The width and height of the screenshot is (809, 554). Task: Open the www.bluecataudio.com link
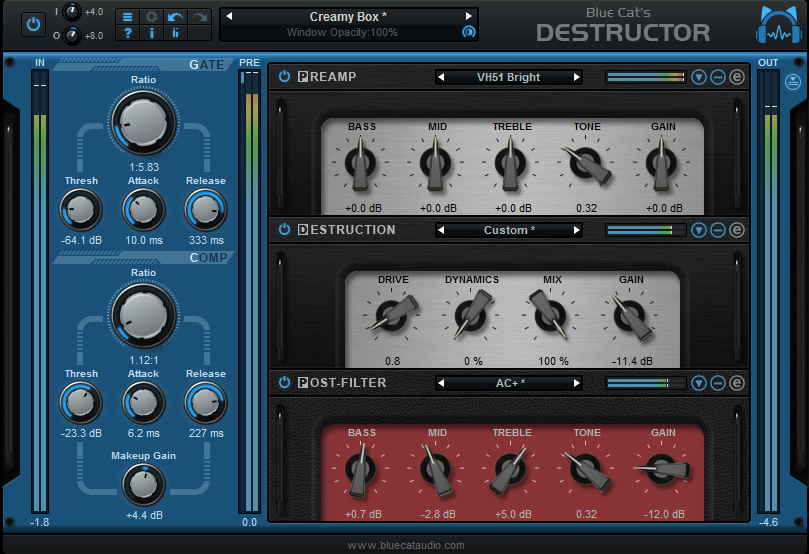coord(406,545)
